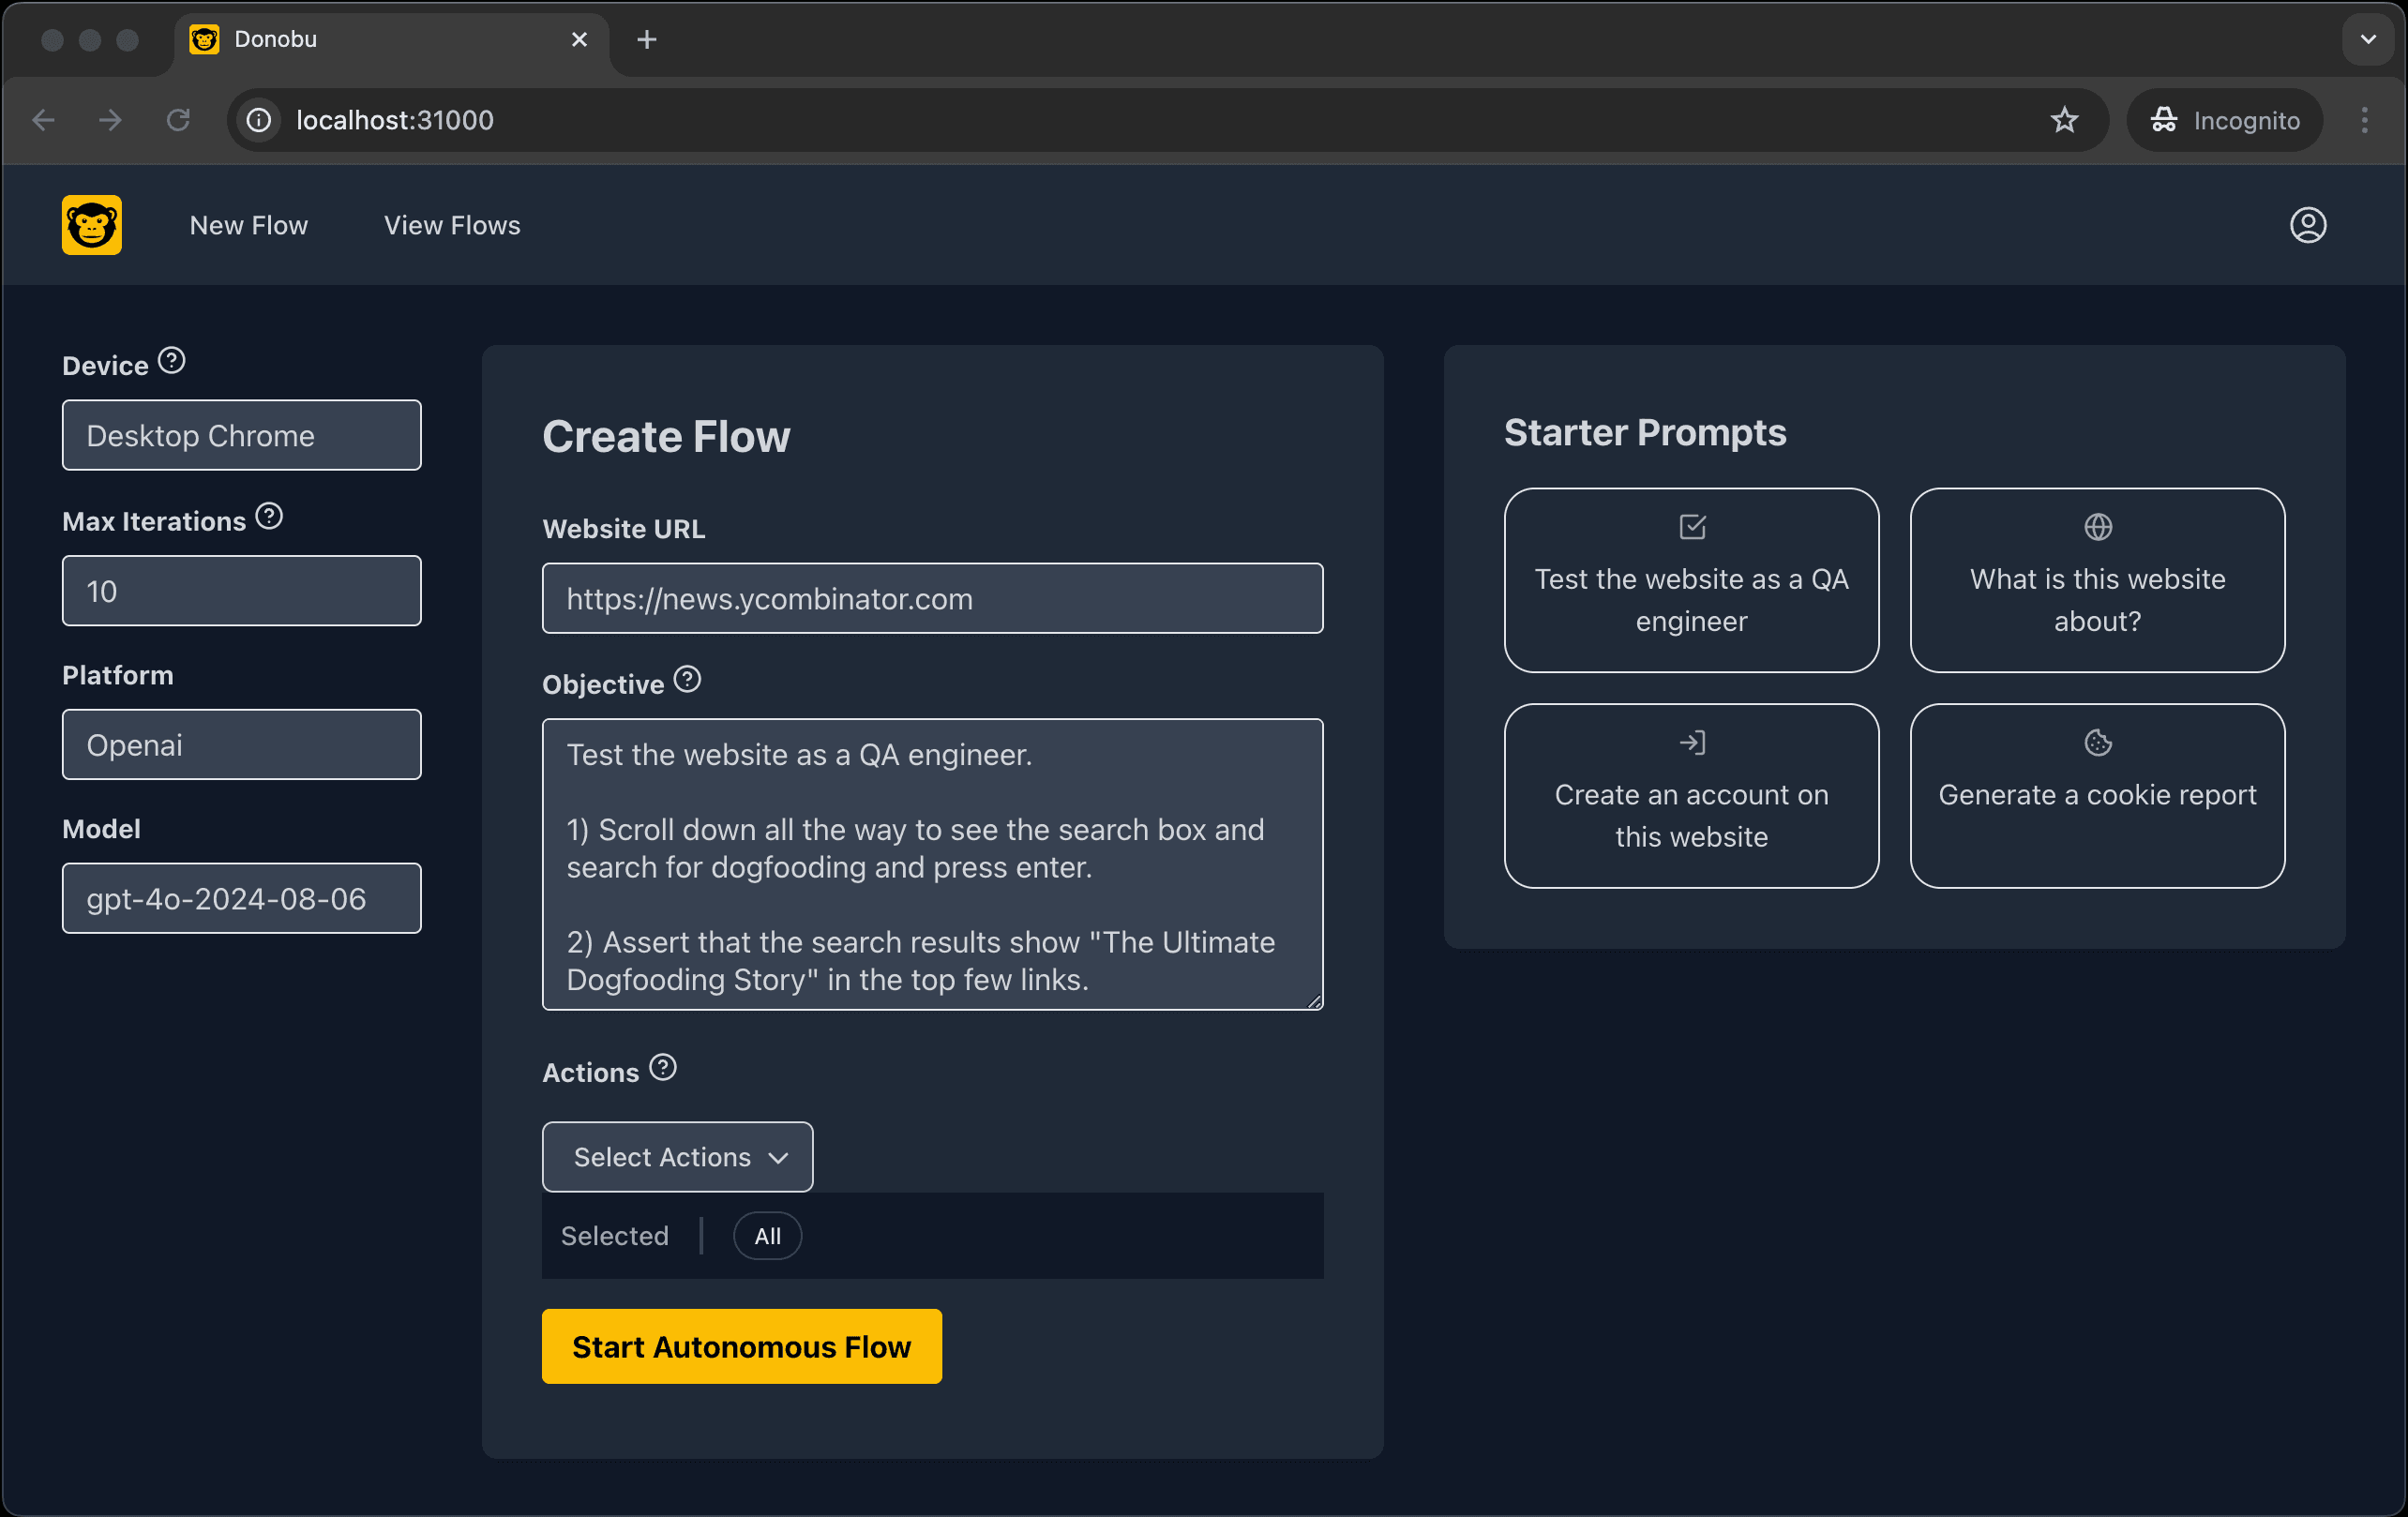
Task: Click the Objective textarea resize handle
Action: pyautogui.click(x=1314, y=1000)
